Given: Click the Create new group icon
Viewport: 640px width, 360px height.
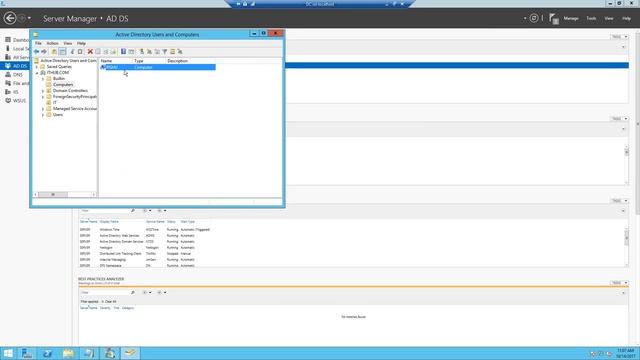Looking at the screenshot, I should [149, 51].
